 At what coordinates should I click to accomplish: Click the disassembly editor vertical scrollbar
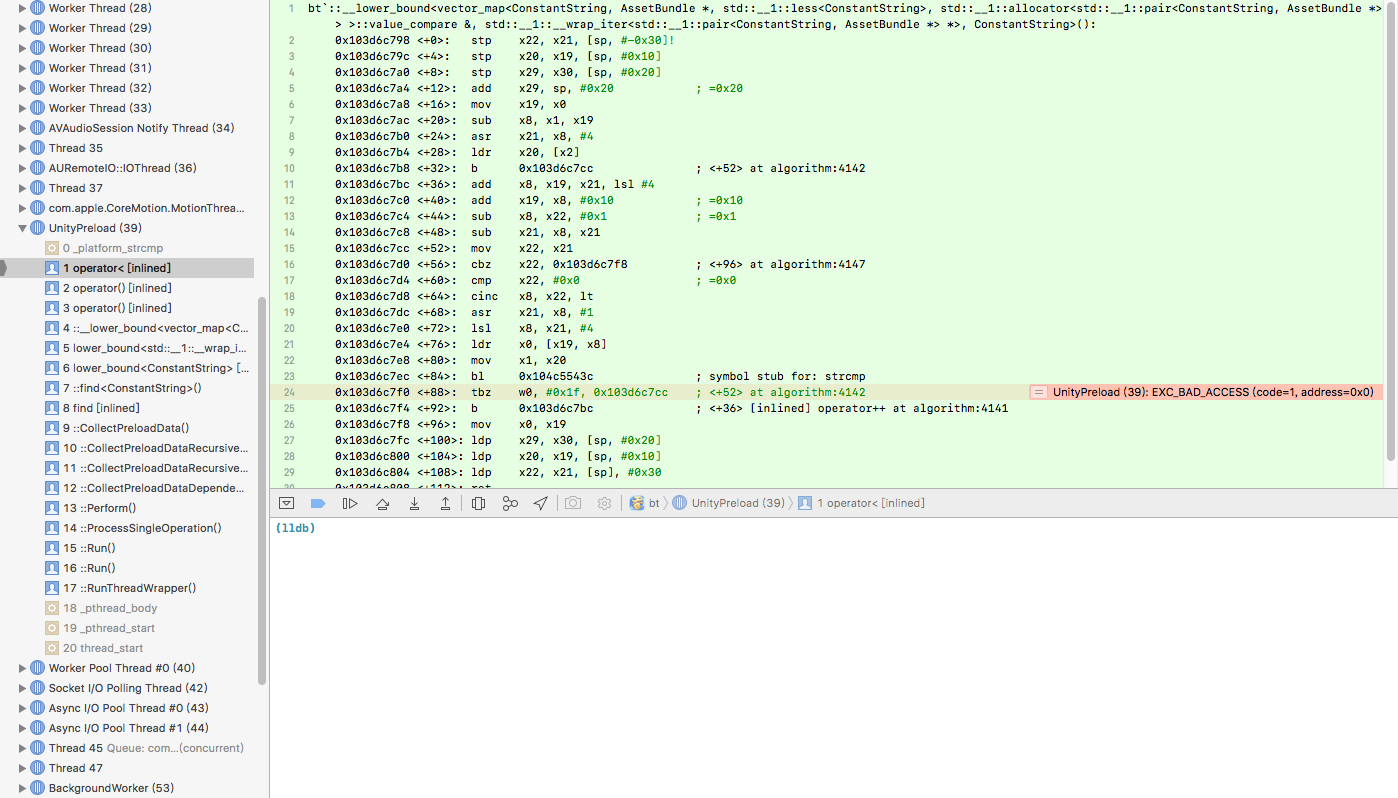(1391, 230)
